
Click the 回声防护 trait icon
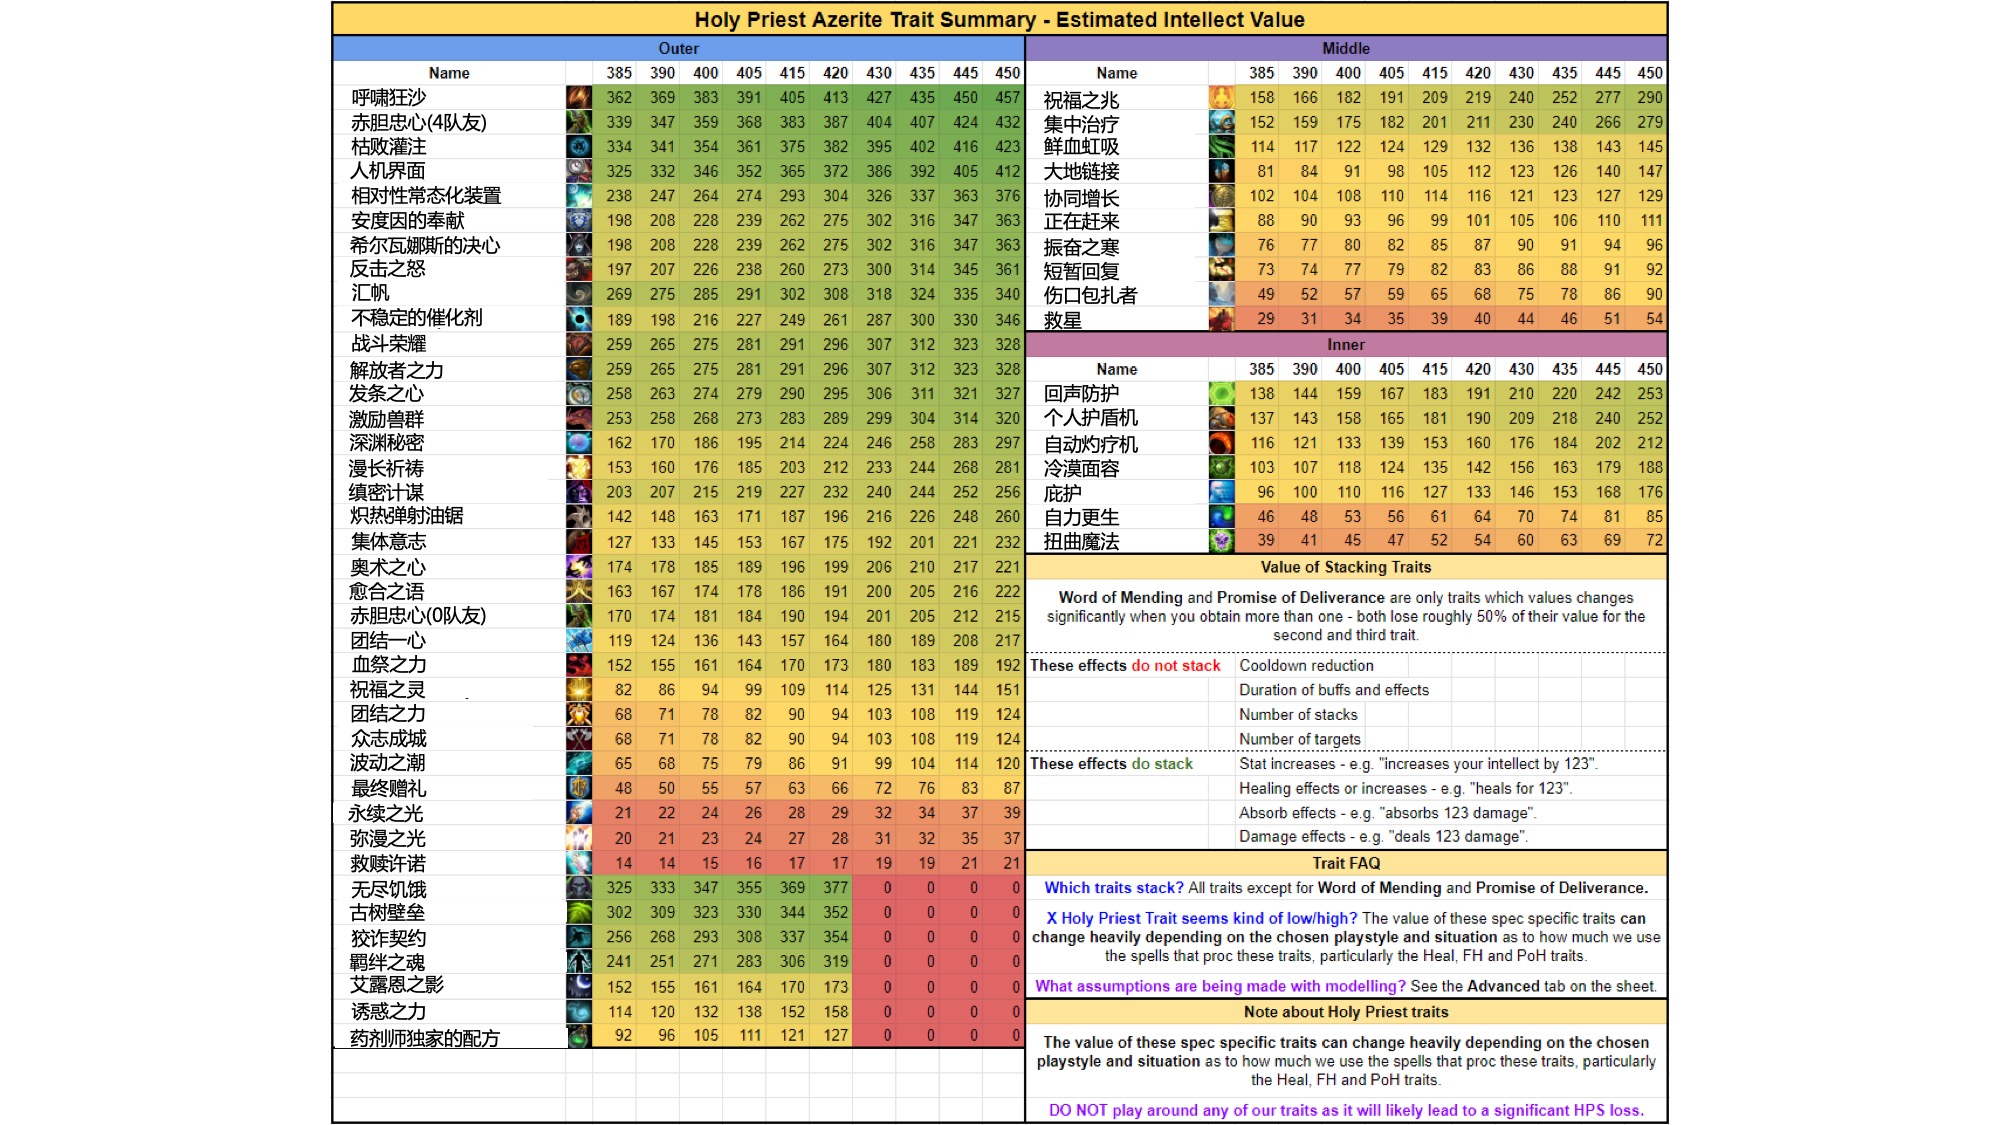click(1221, 394)
